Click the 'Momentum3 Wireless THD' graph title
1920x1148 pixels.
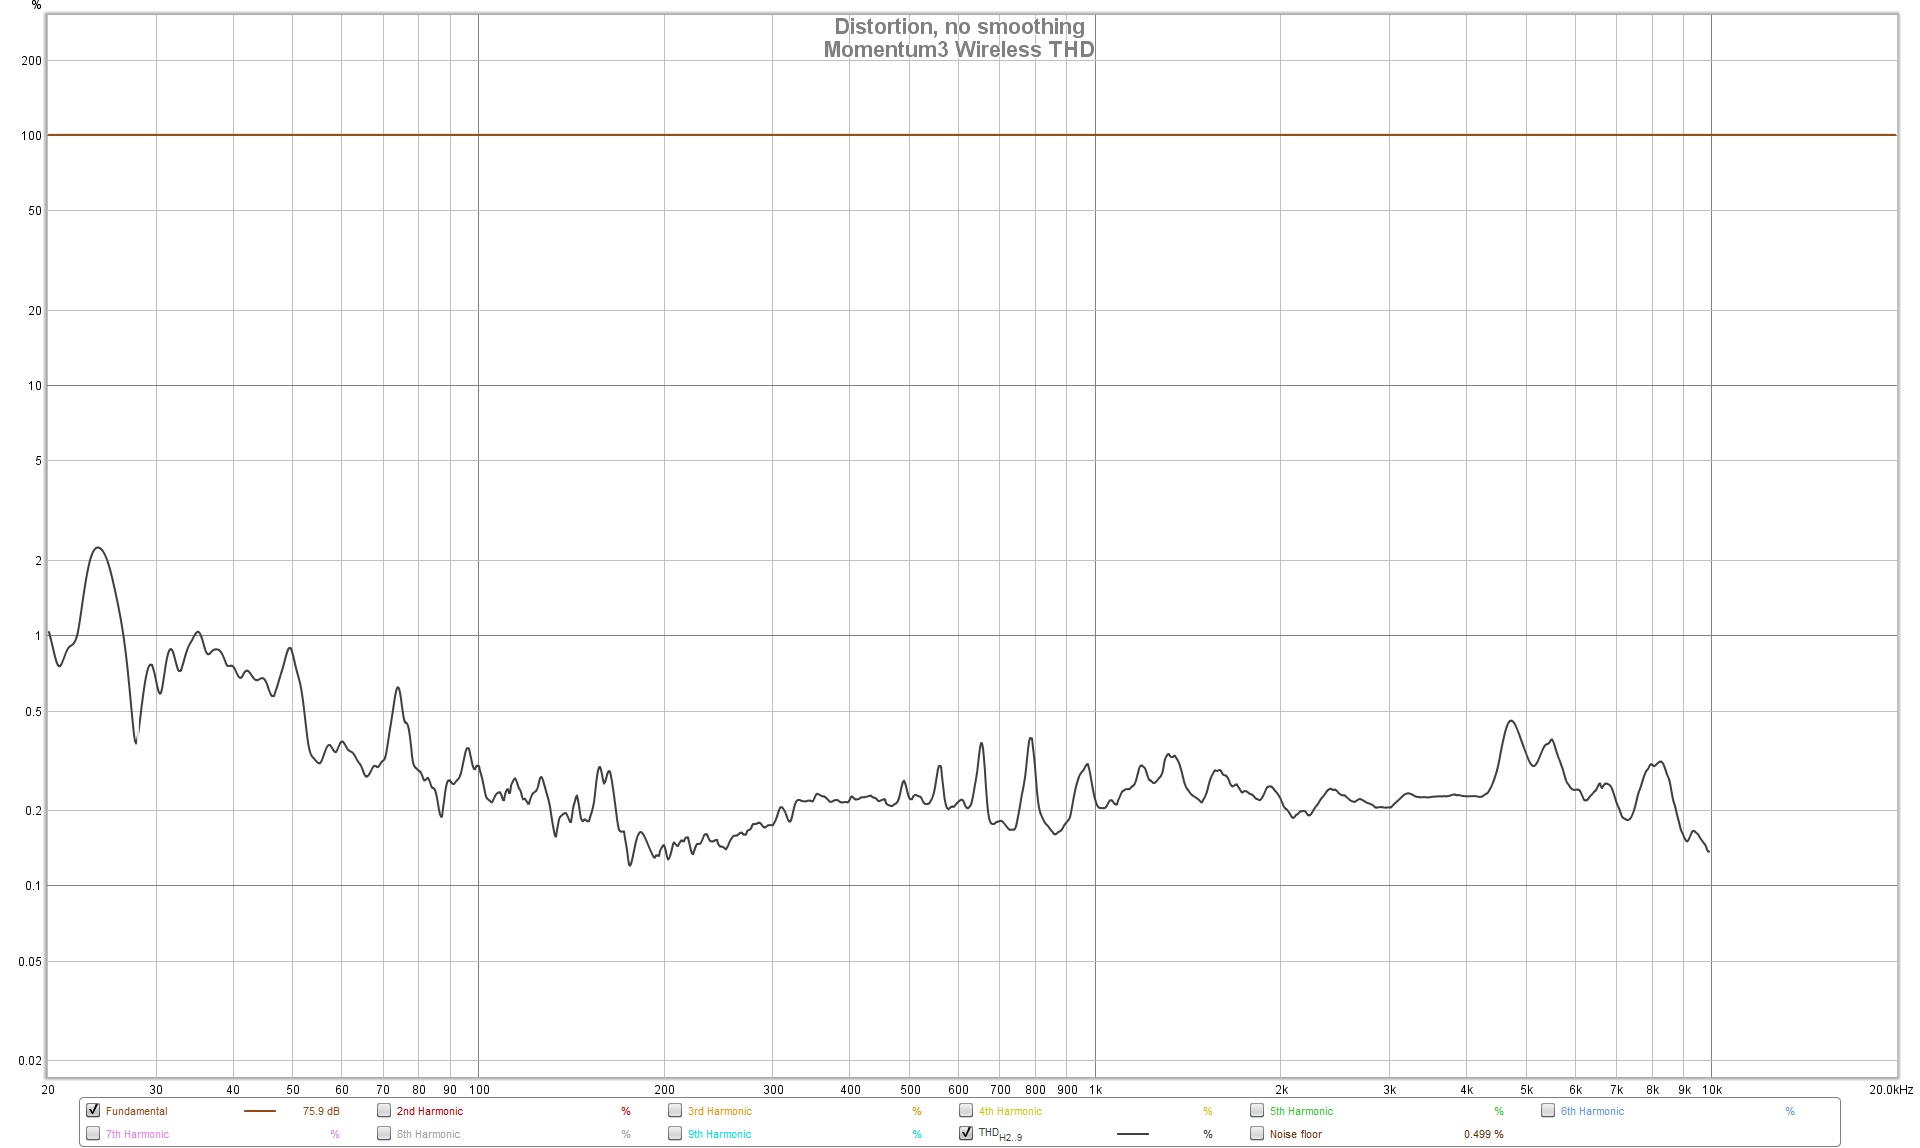(958, 49)
